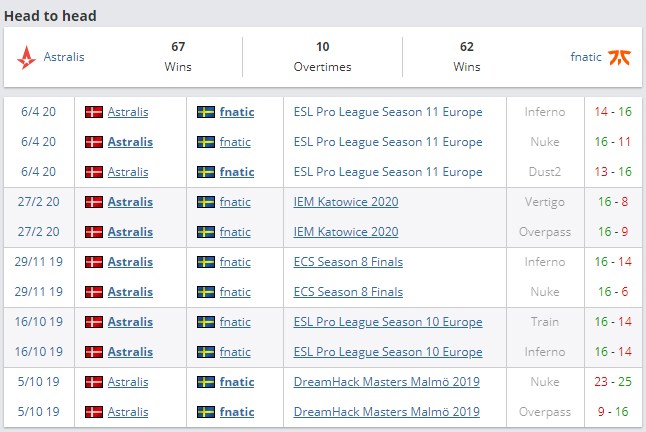646x432 pixels.
Task: Open ESL Pro League Season 10 Europe, Train row
Action: [x=388, y=322]
